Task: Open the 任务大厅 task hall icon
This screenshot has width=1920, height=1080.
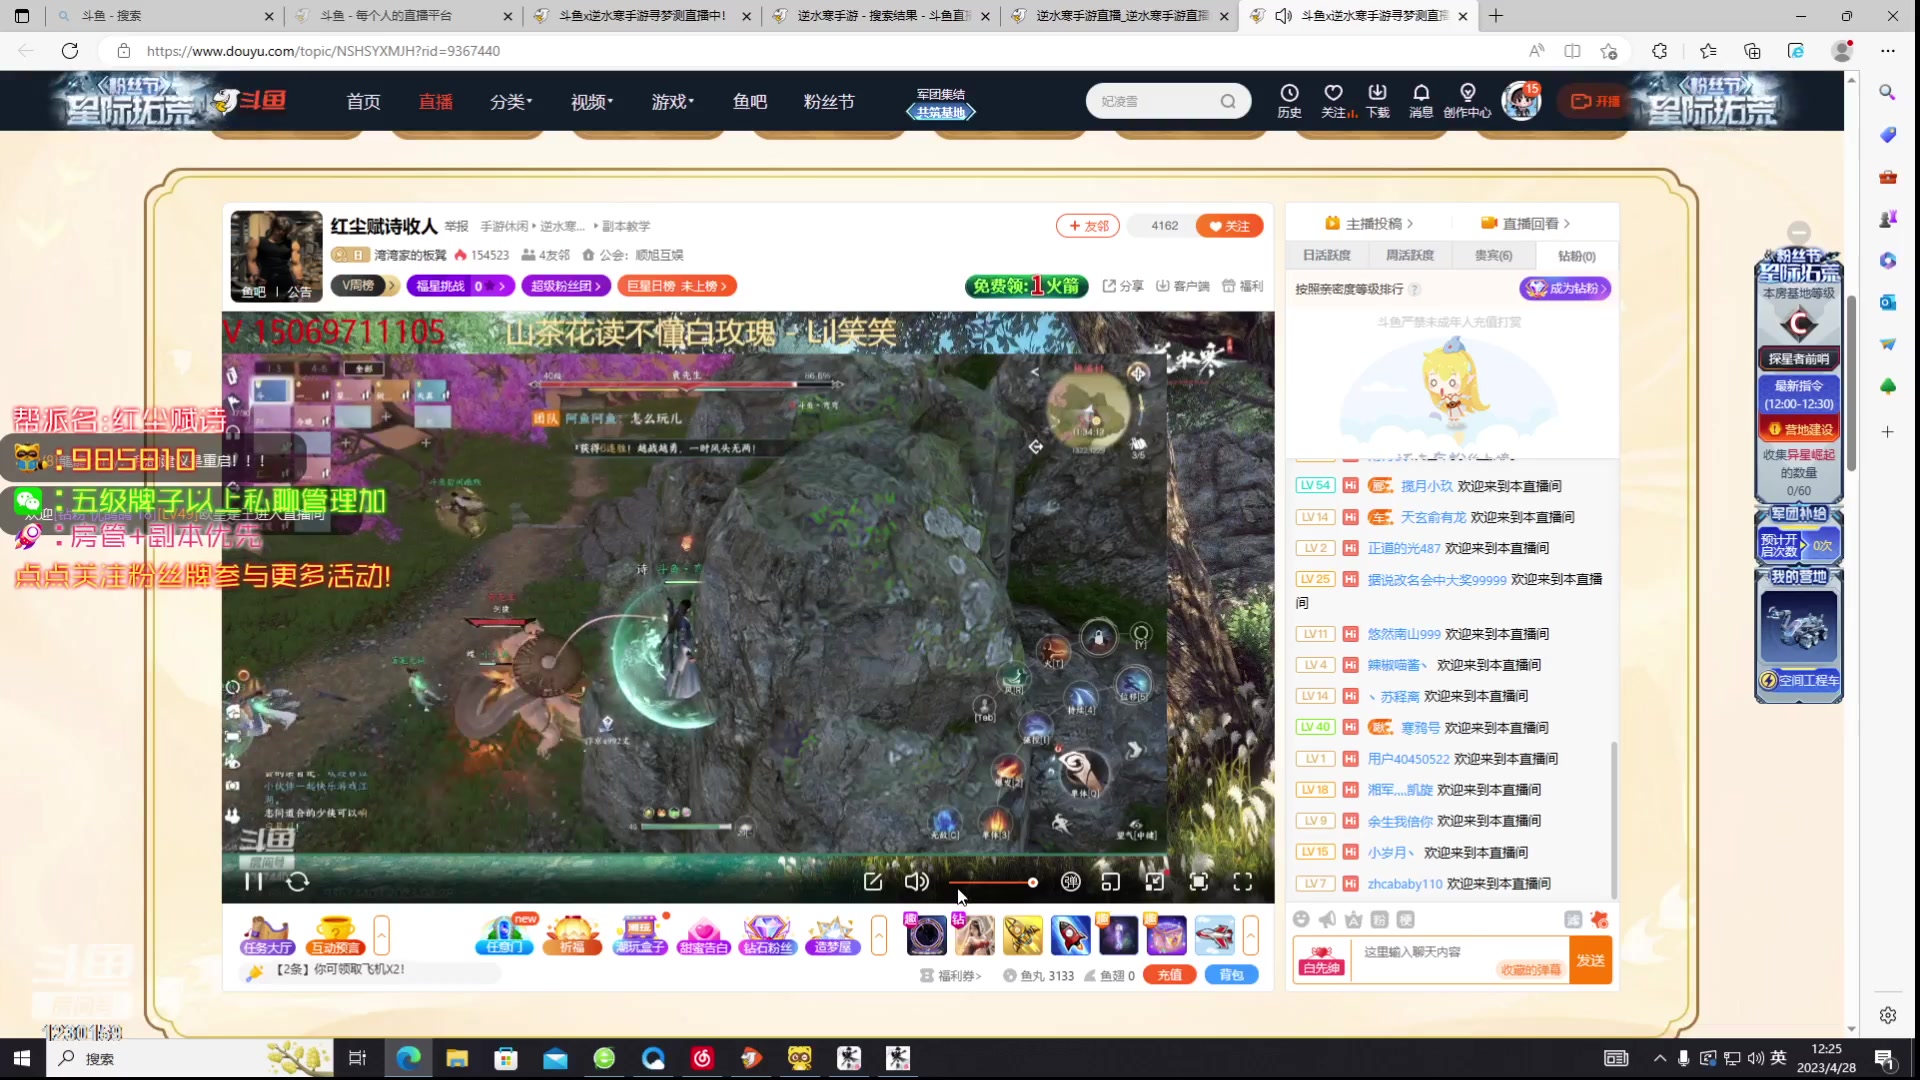Action: (x=267, y=936)
